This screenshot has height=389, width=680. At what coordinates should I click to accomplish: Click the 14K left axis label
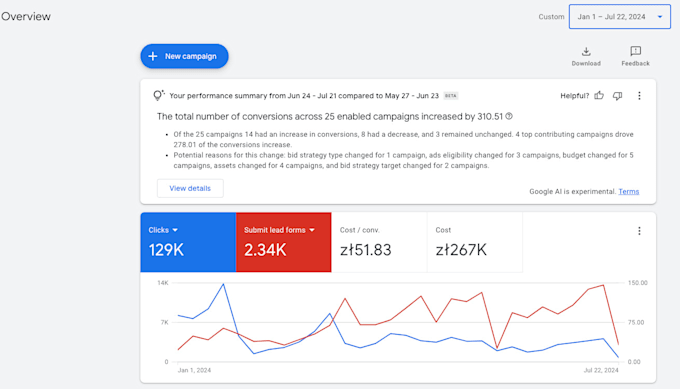point(163,283)
